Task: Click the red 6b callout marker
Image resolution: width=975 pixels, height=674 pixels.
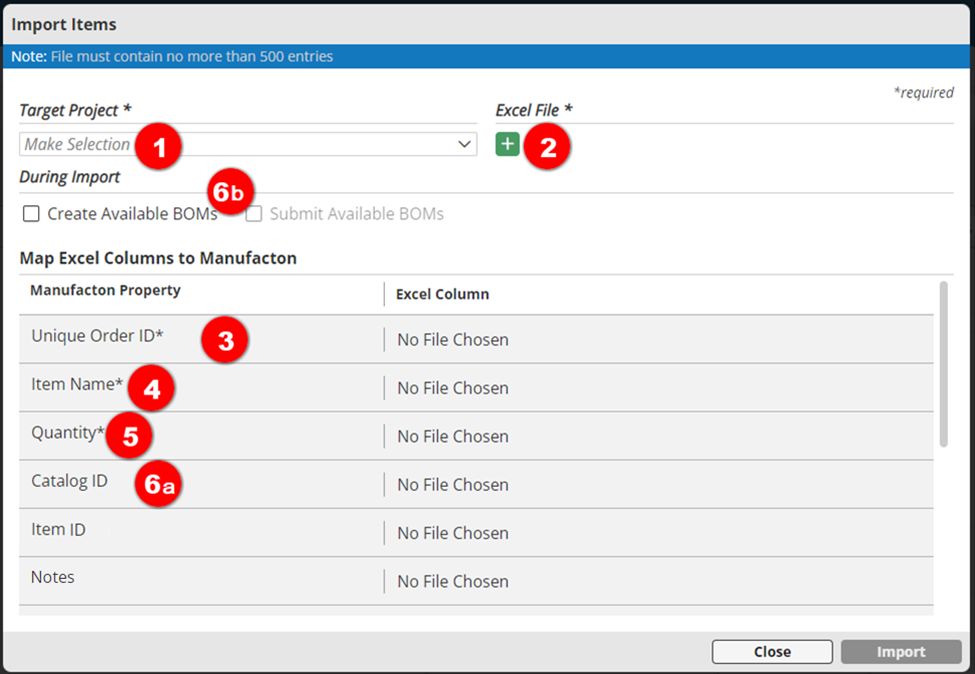Action: 231,192
